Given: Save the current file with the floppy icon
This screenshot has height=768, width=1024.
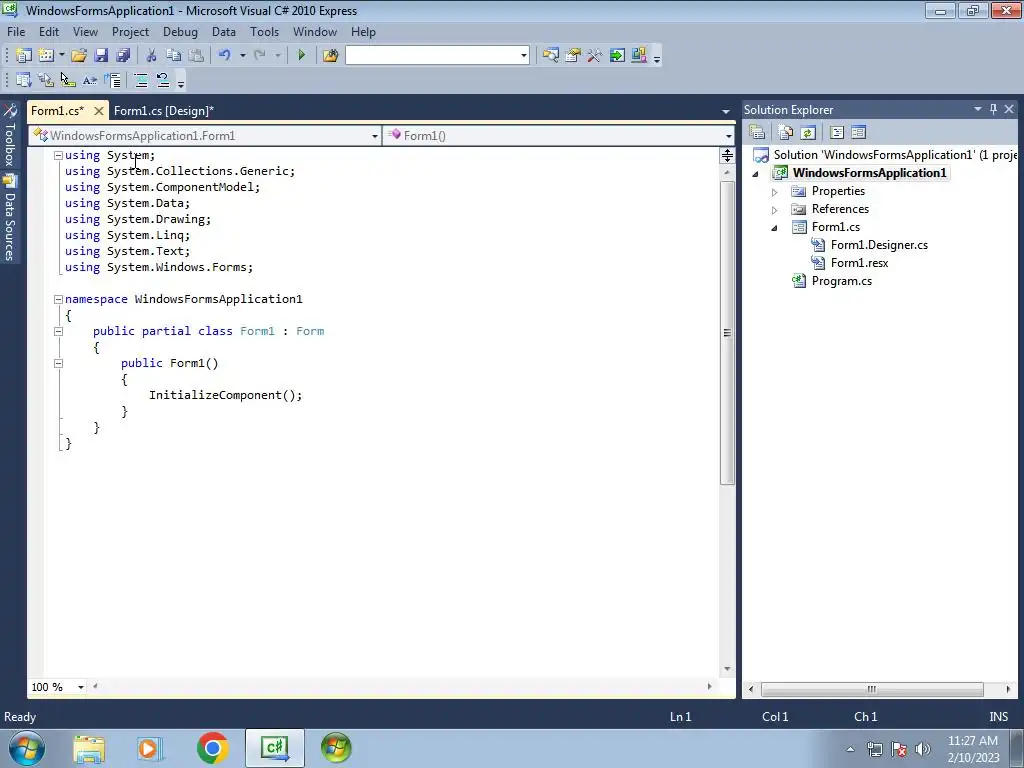Looking at the screenshot, I should [x=101, y=56].
